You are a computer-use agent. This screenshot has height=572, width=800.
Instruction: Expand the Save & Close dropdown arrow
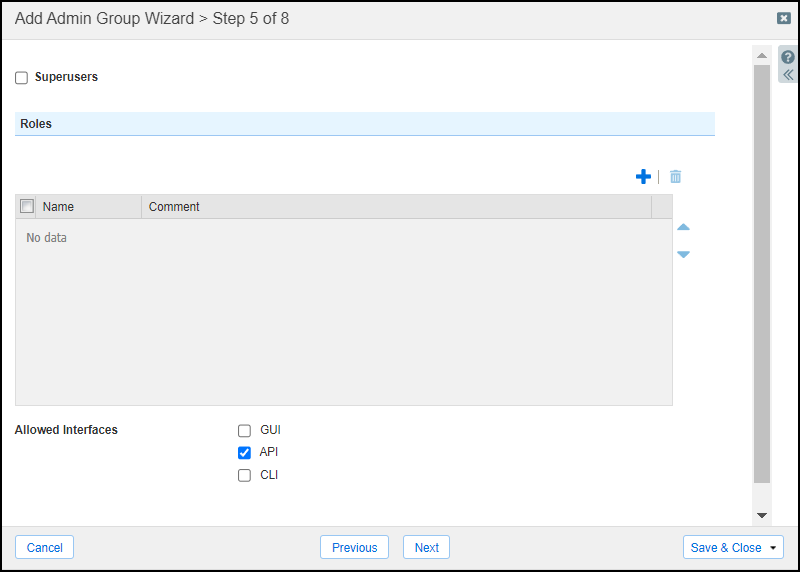pyautogui.click(x=773, y=548)
